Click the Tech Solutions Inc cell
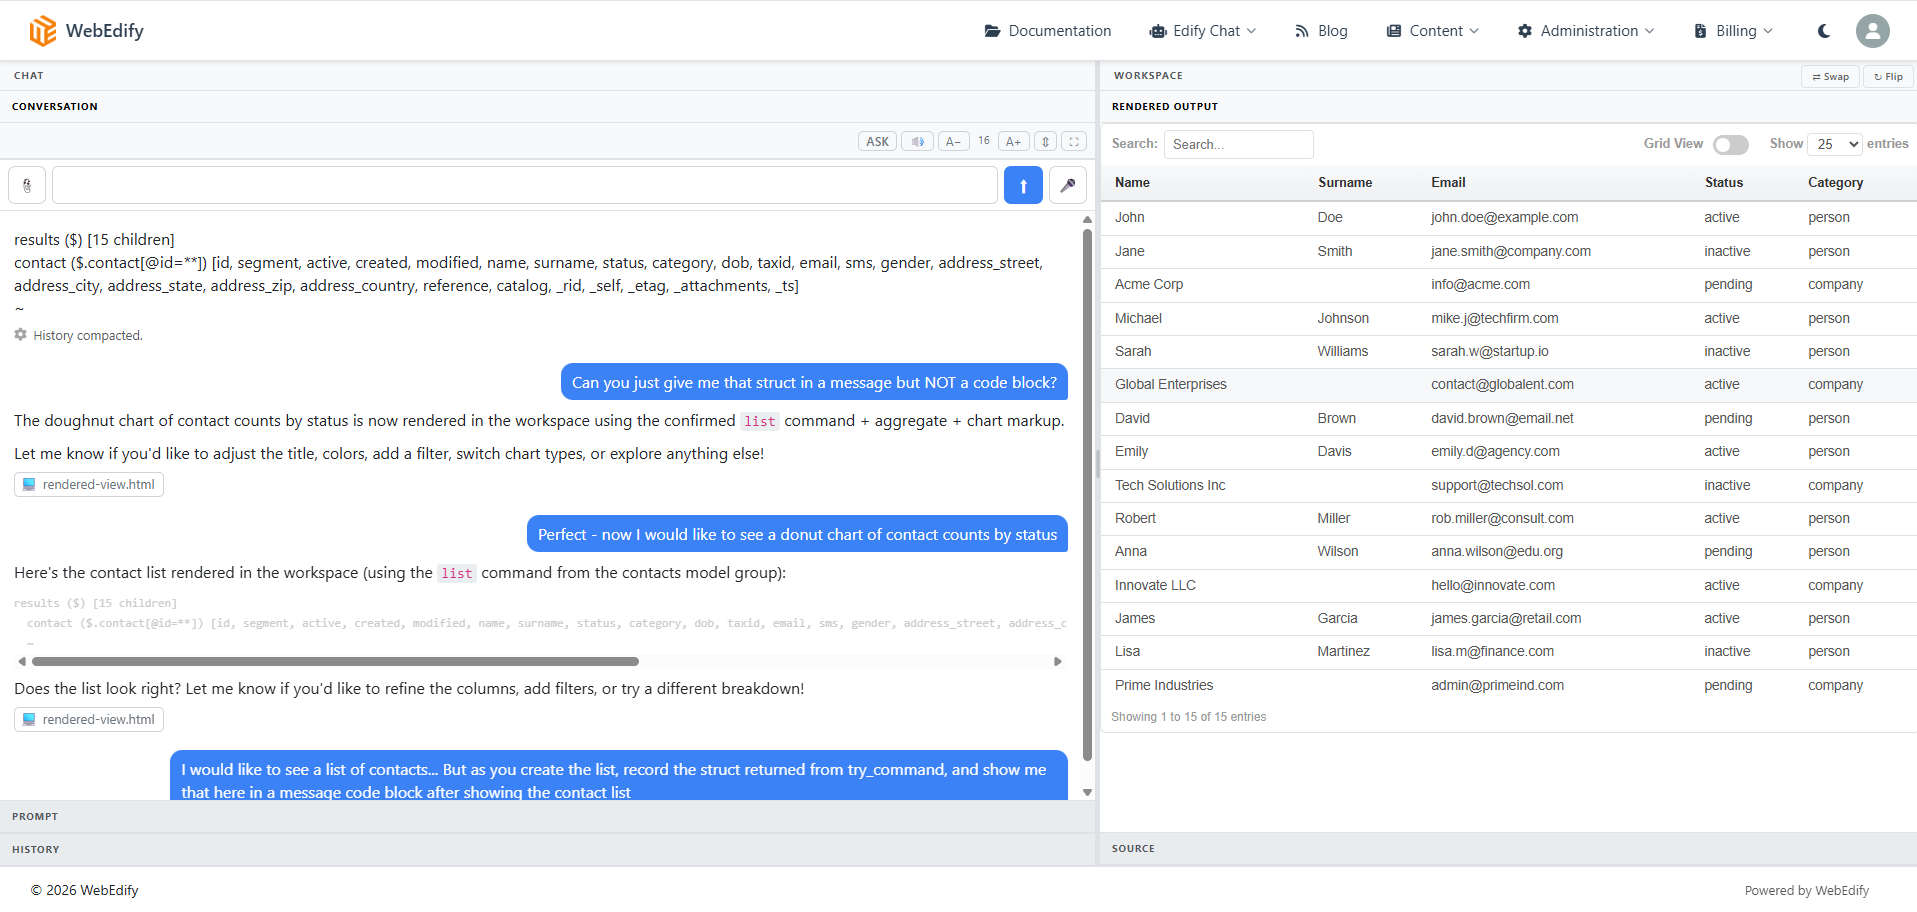The image size is (1917, 912). (1170, 486)
